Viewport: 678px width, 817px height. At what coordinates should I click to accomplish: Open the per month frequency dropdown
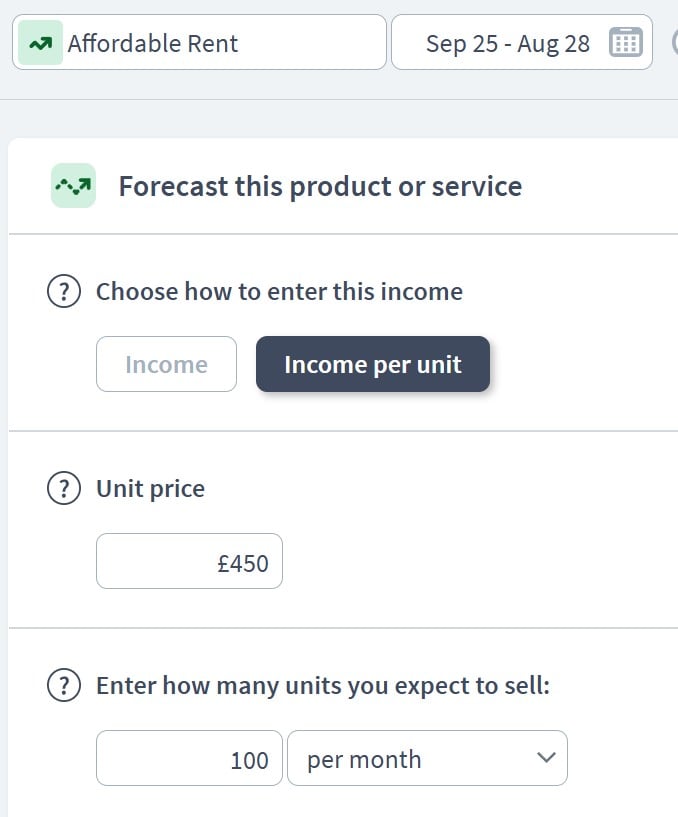click(426, 759)
